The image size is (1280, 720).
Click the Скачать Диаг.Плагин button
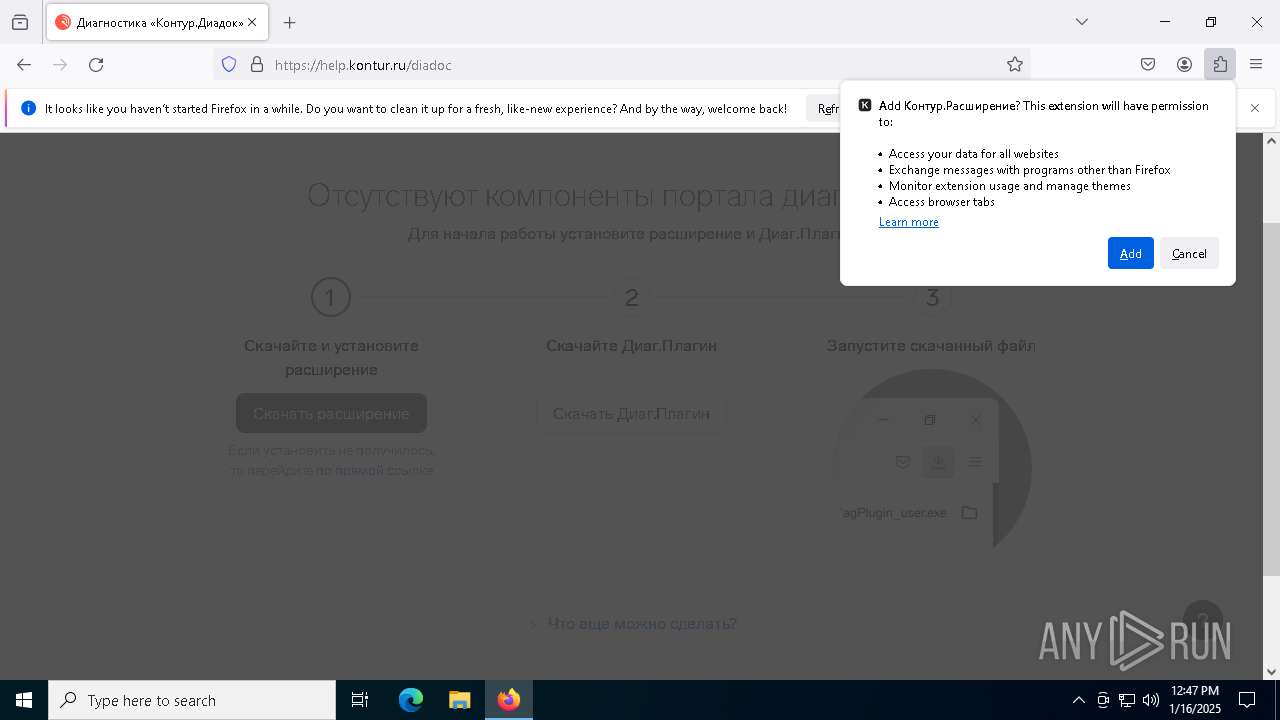[x=631, y=413]
